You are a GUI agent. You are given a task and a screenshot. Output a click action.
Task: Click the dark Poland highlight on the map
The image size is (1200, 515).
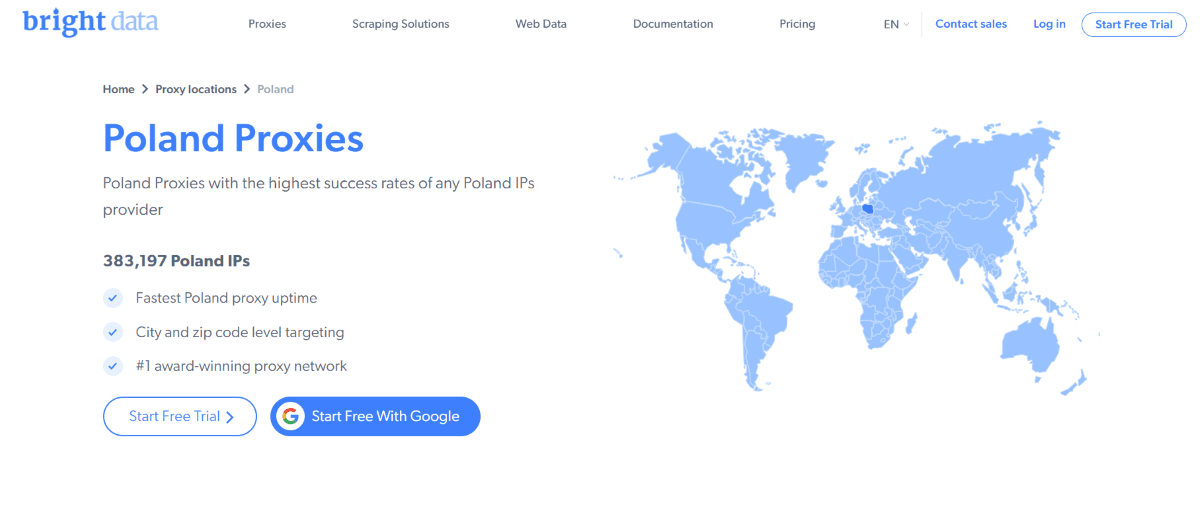click(x=868, y=211)
